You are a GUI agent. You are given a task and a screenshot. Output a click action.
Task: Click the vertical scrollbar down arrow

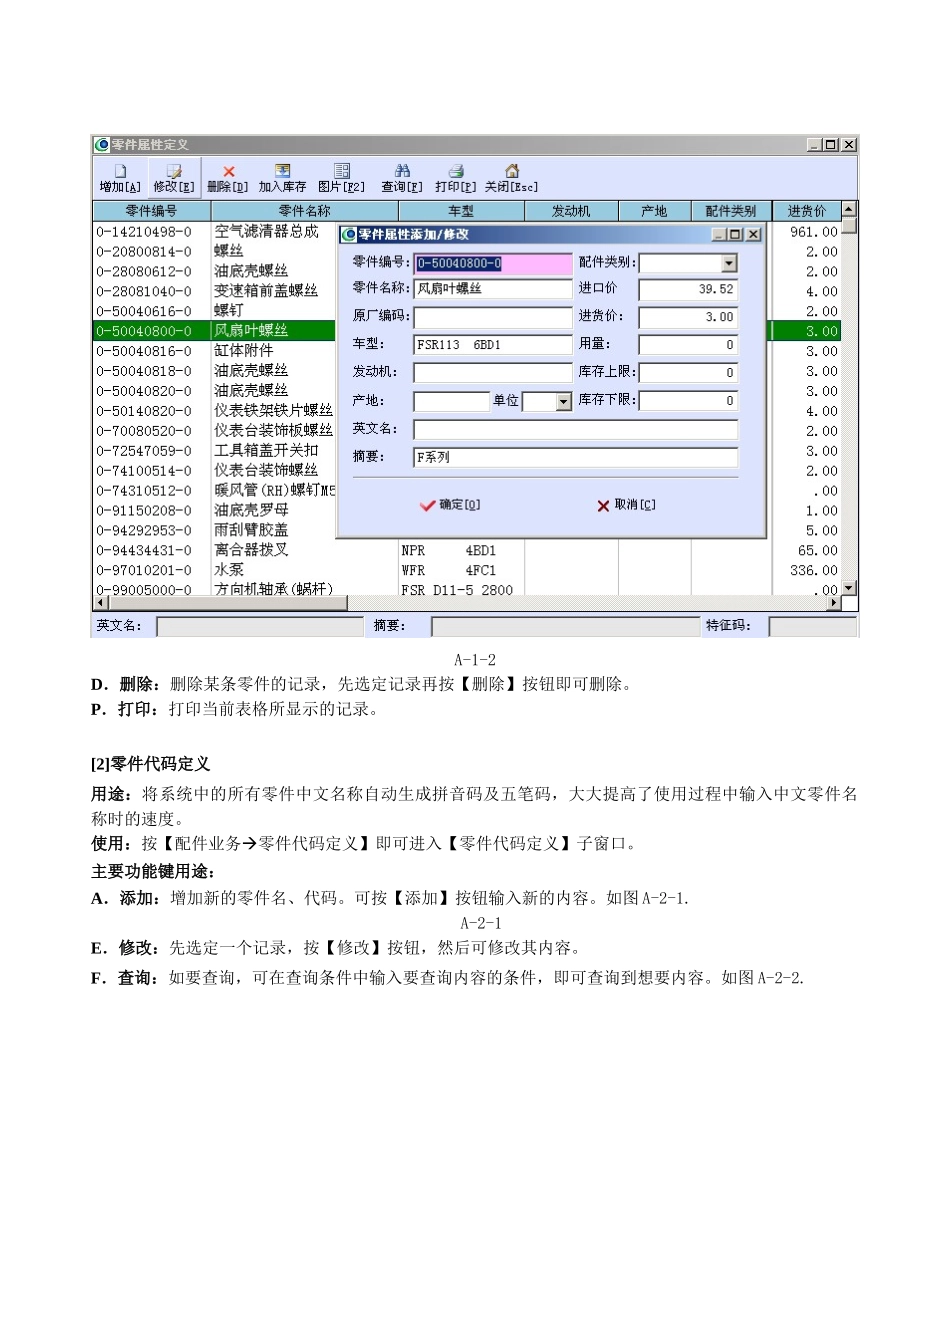[849, 588]
